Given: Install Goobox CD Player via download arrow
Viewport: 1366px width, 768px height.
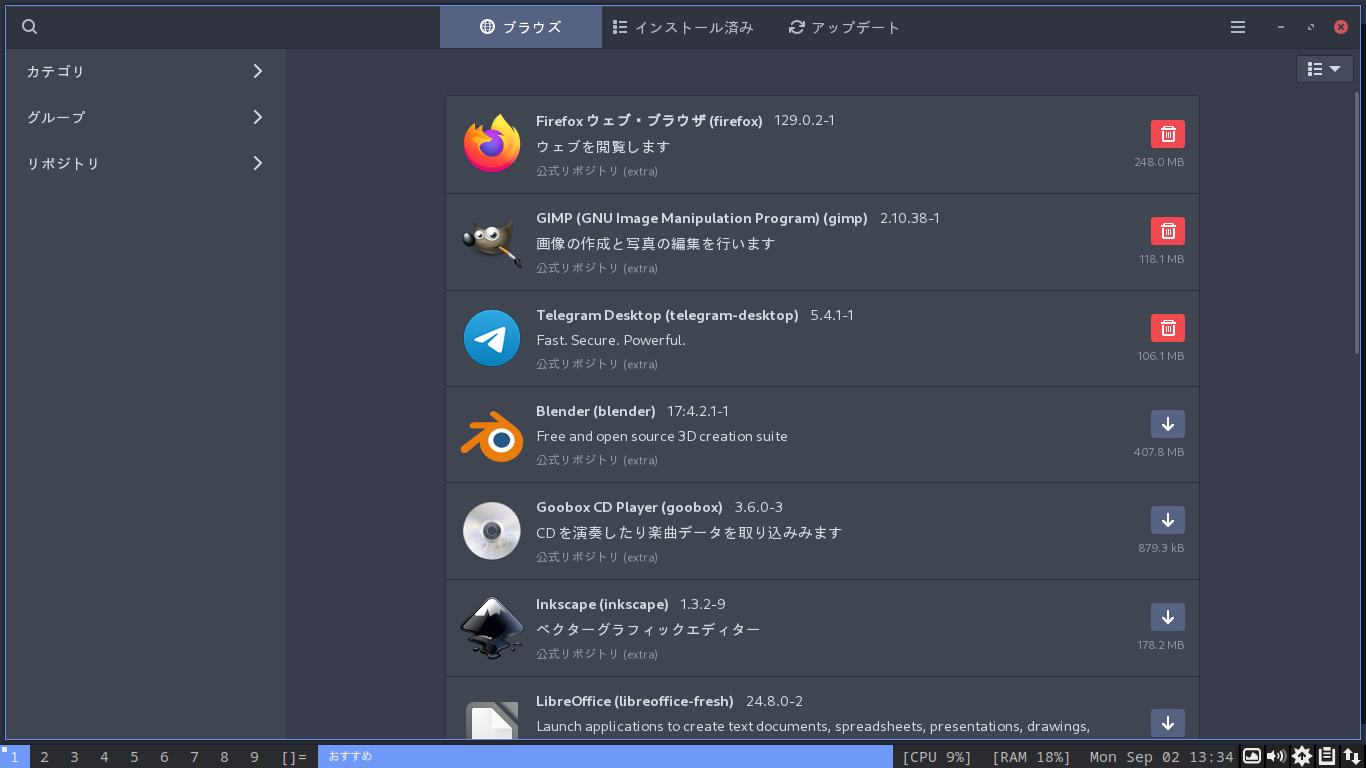Looking at the screenshot, I should tap(1168, 520).
